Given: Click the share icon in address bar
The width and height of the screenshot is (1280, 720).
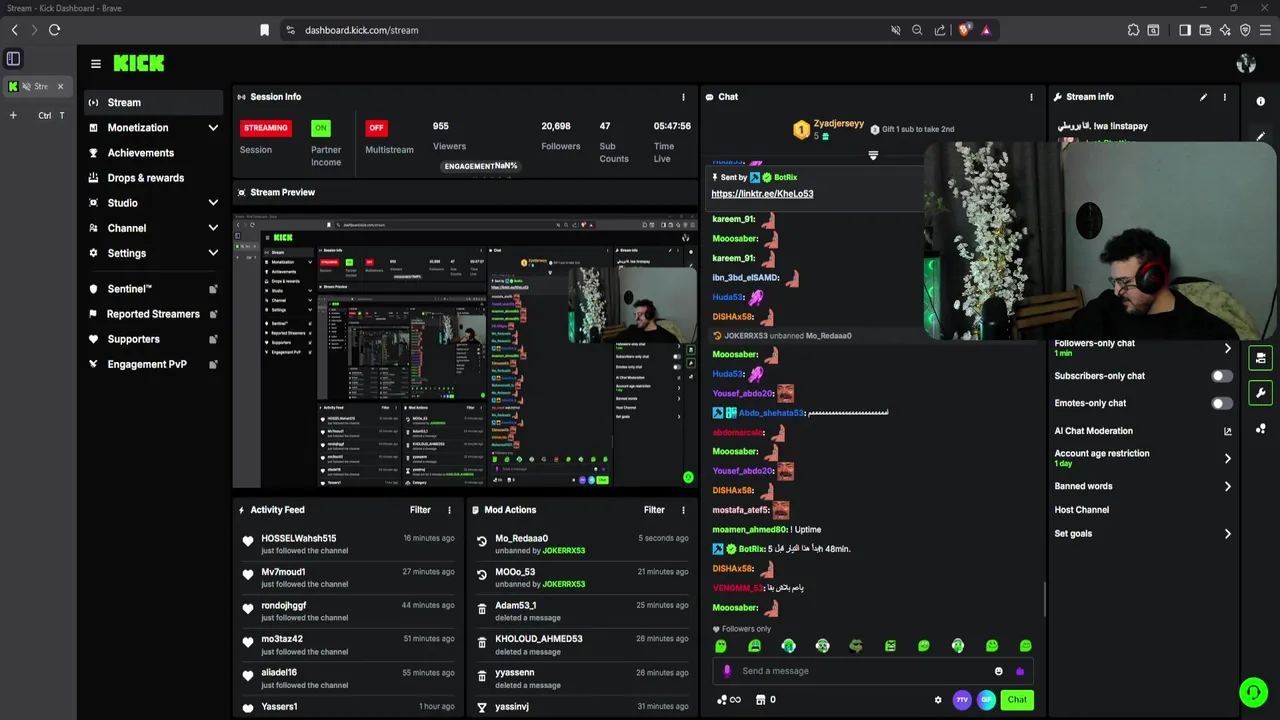Looking at the screenshot, I should pos(940,30).
